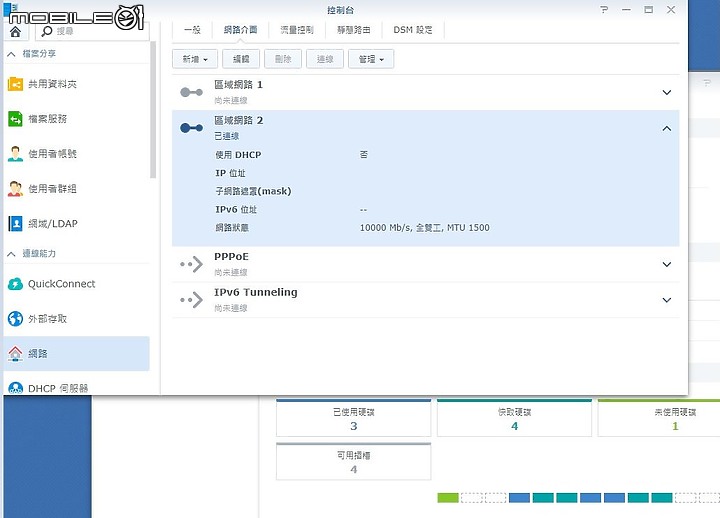Open the 新增 dropdown button
This screenshot has height=518, width=720.
(x=195, y=59)
